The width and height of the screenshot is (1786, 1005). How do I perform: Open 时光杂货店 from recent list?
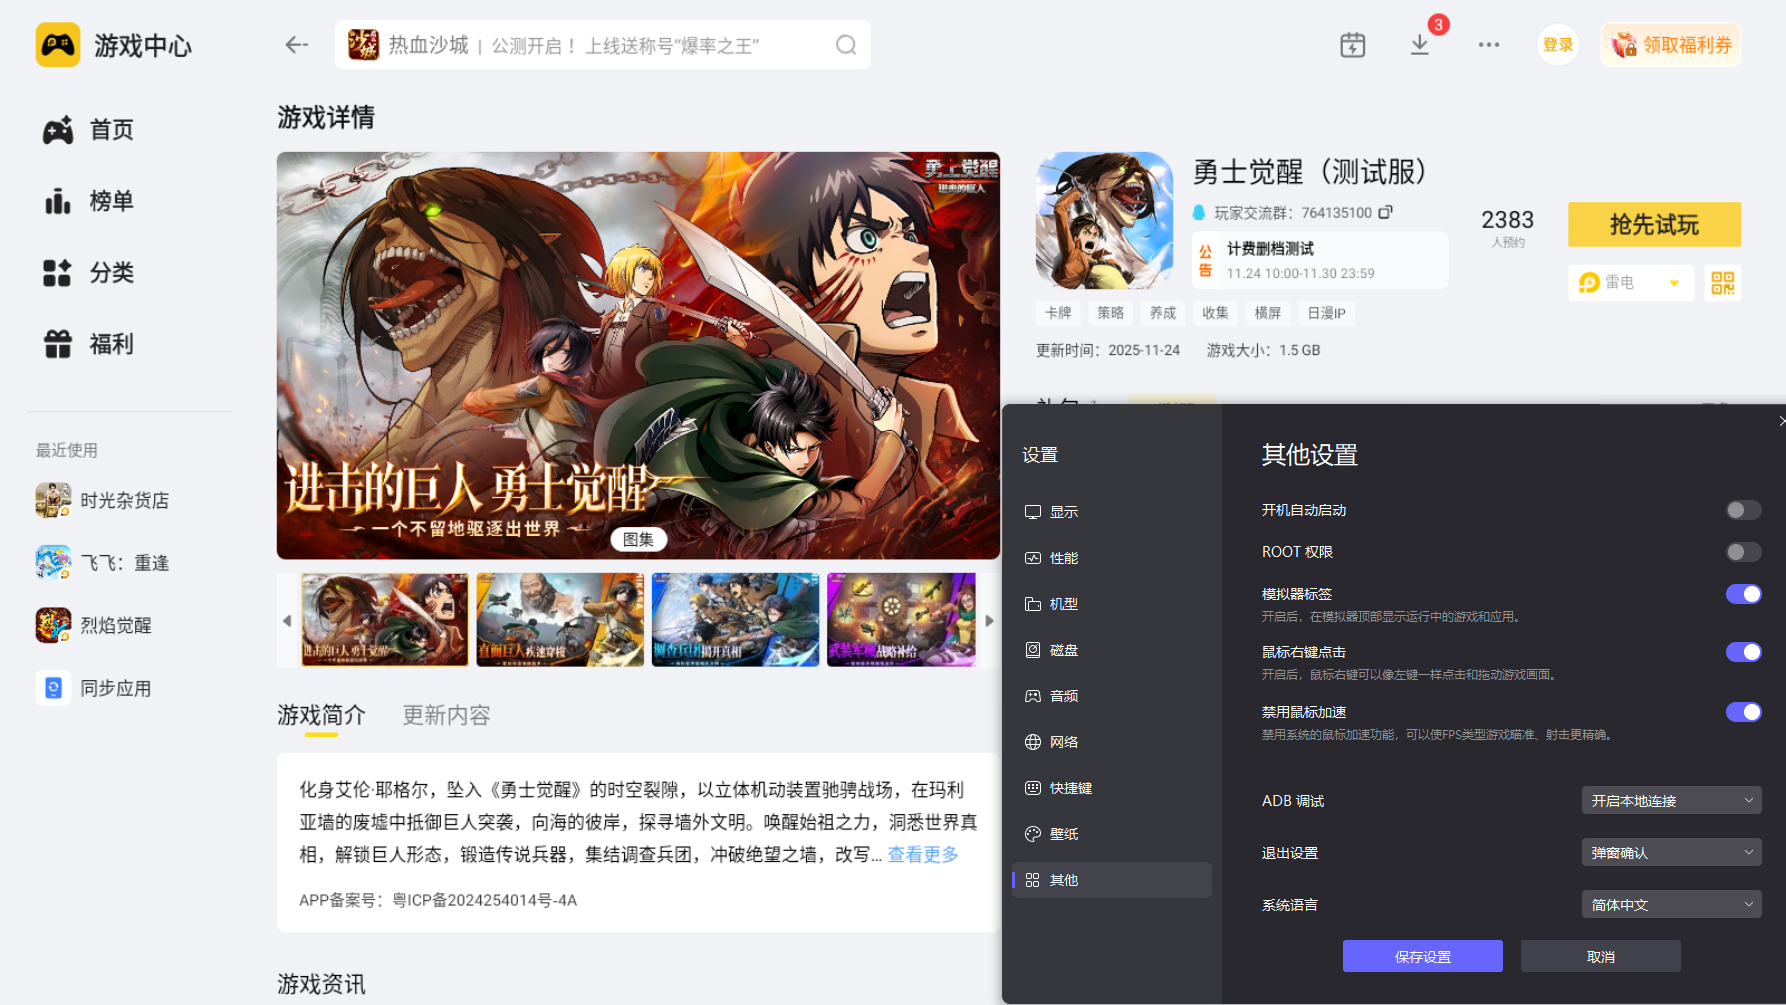103,500
